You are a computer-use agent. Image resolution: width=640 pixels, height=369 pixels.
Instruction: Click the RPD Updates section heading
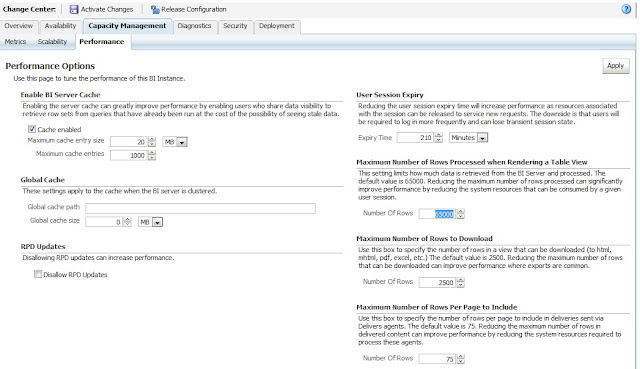(43, 247)
